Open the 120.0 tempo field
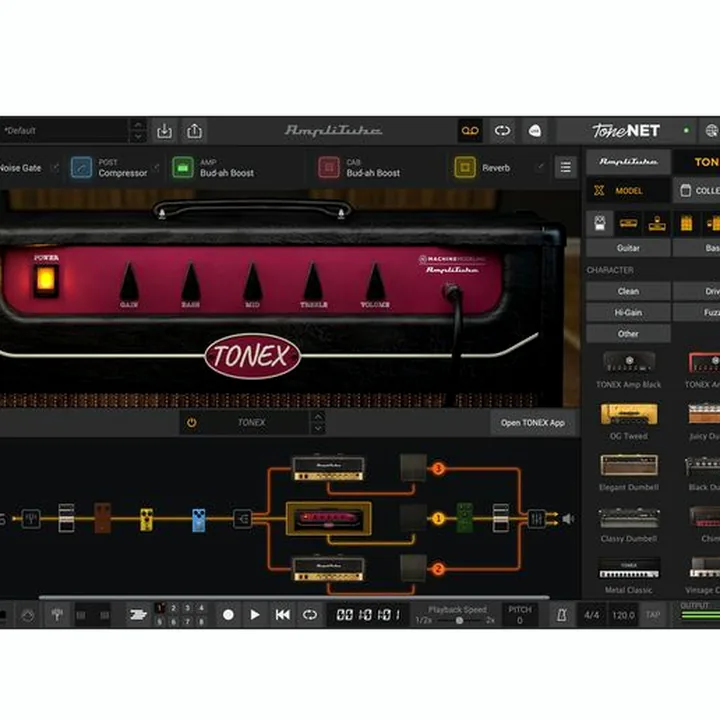The height and width of the screenshot is (720, 720). click(x=623, y=615)
